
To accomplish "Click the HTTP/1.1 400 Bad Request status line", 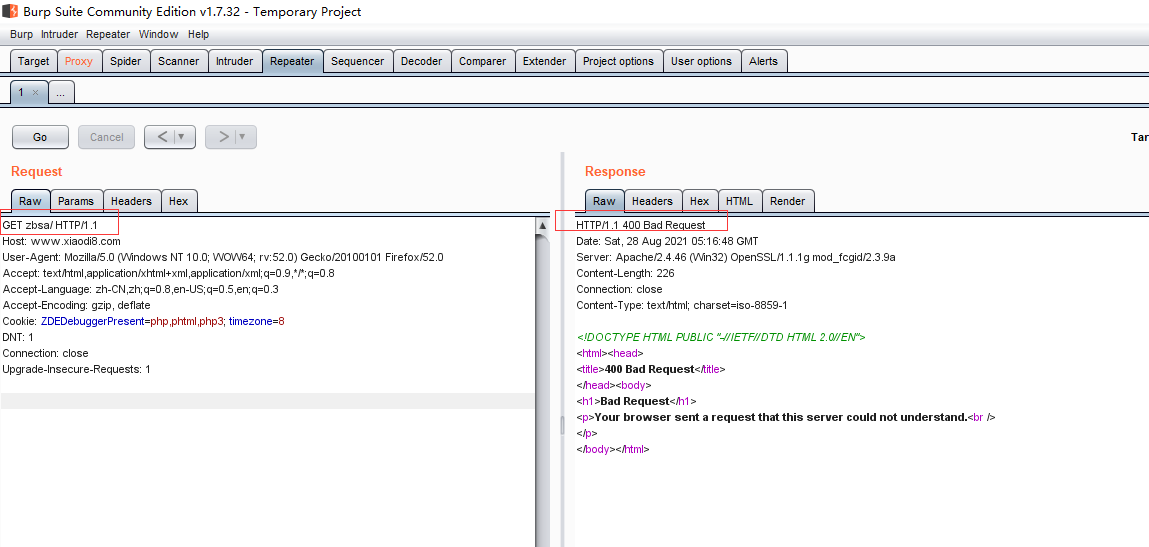I will [640, 225].
